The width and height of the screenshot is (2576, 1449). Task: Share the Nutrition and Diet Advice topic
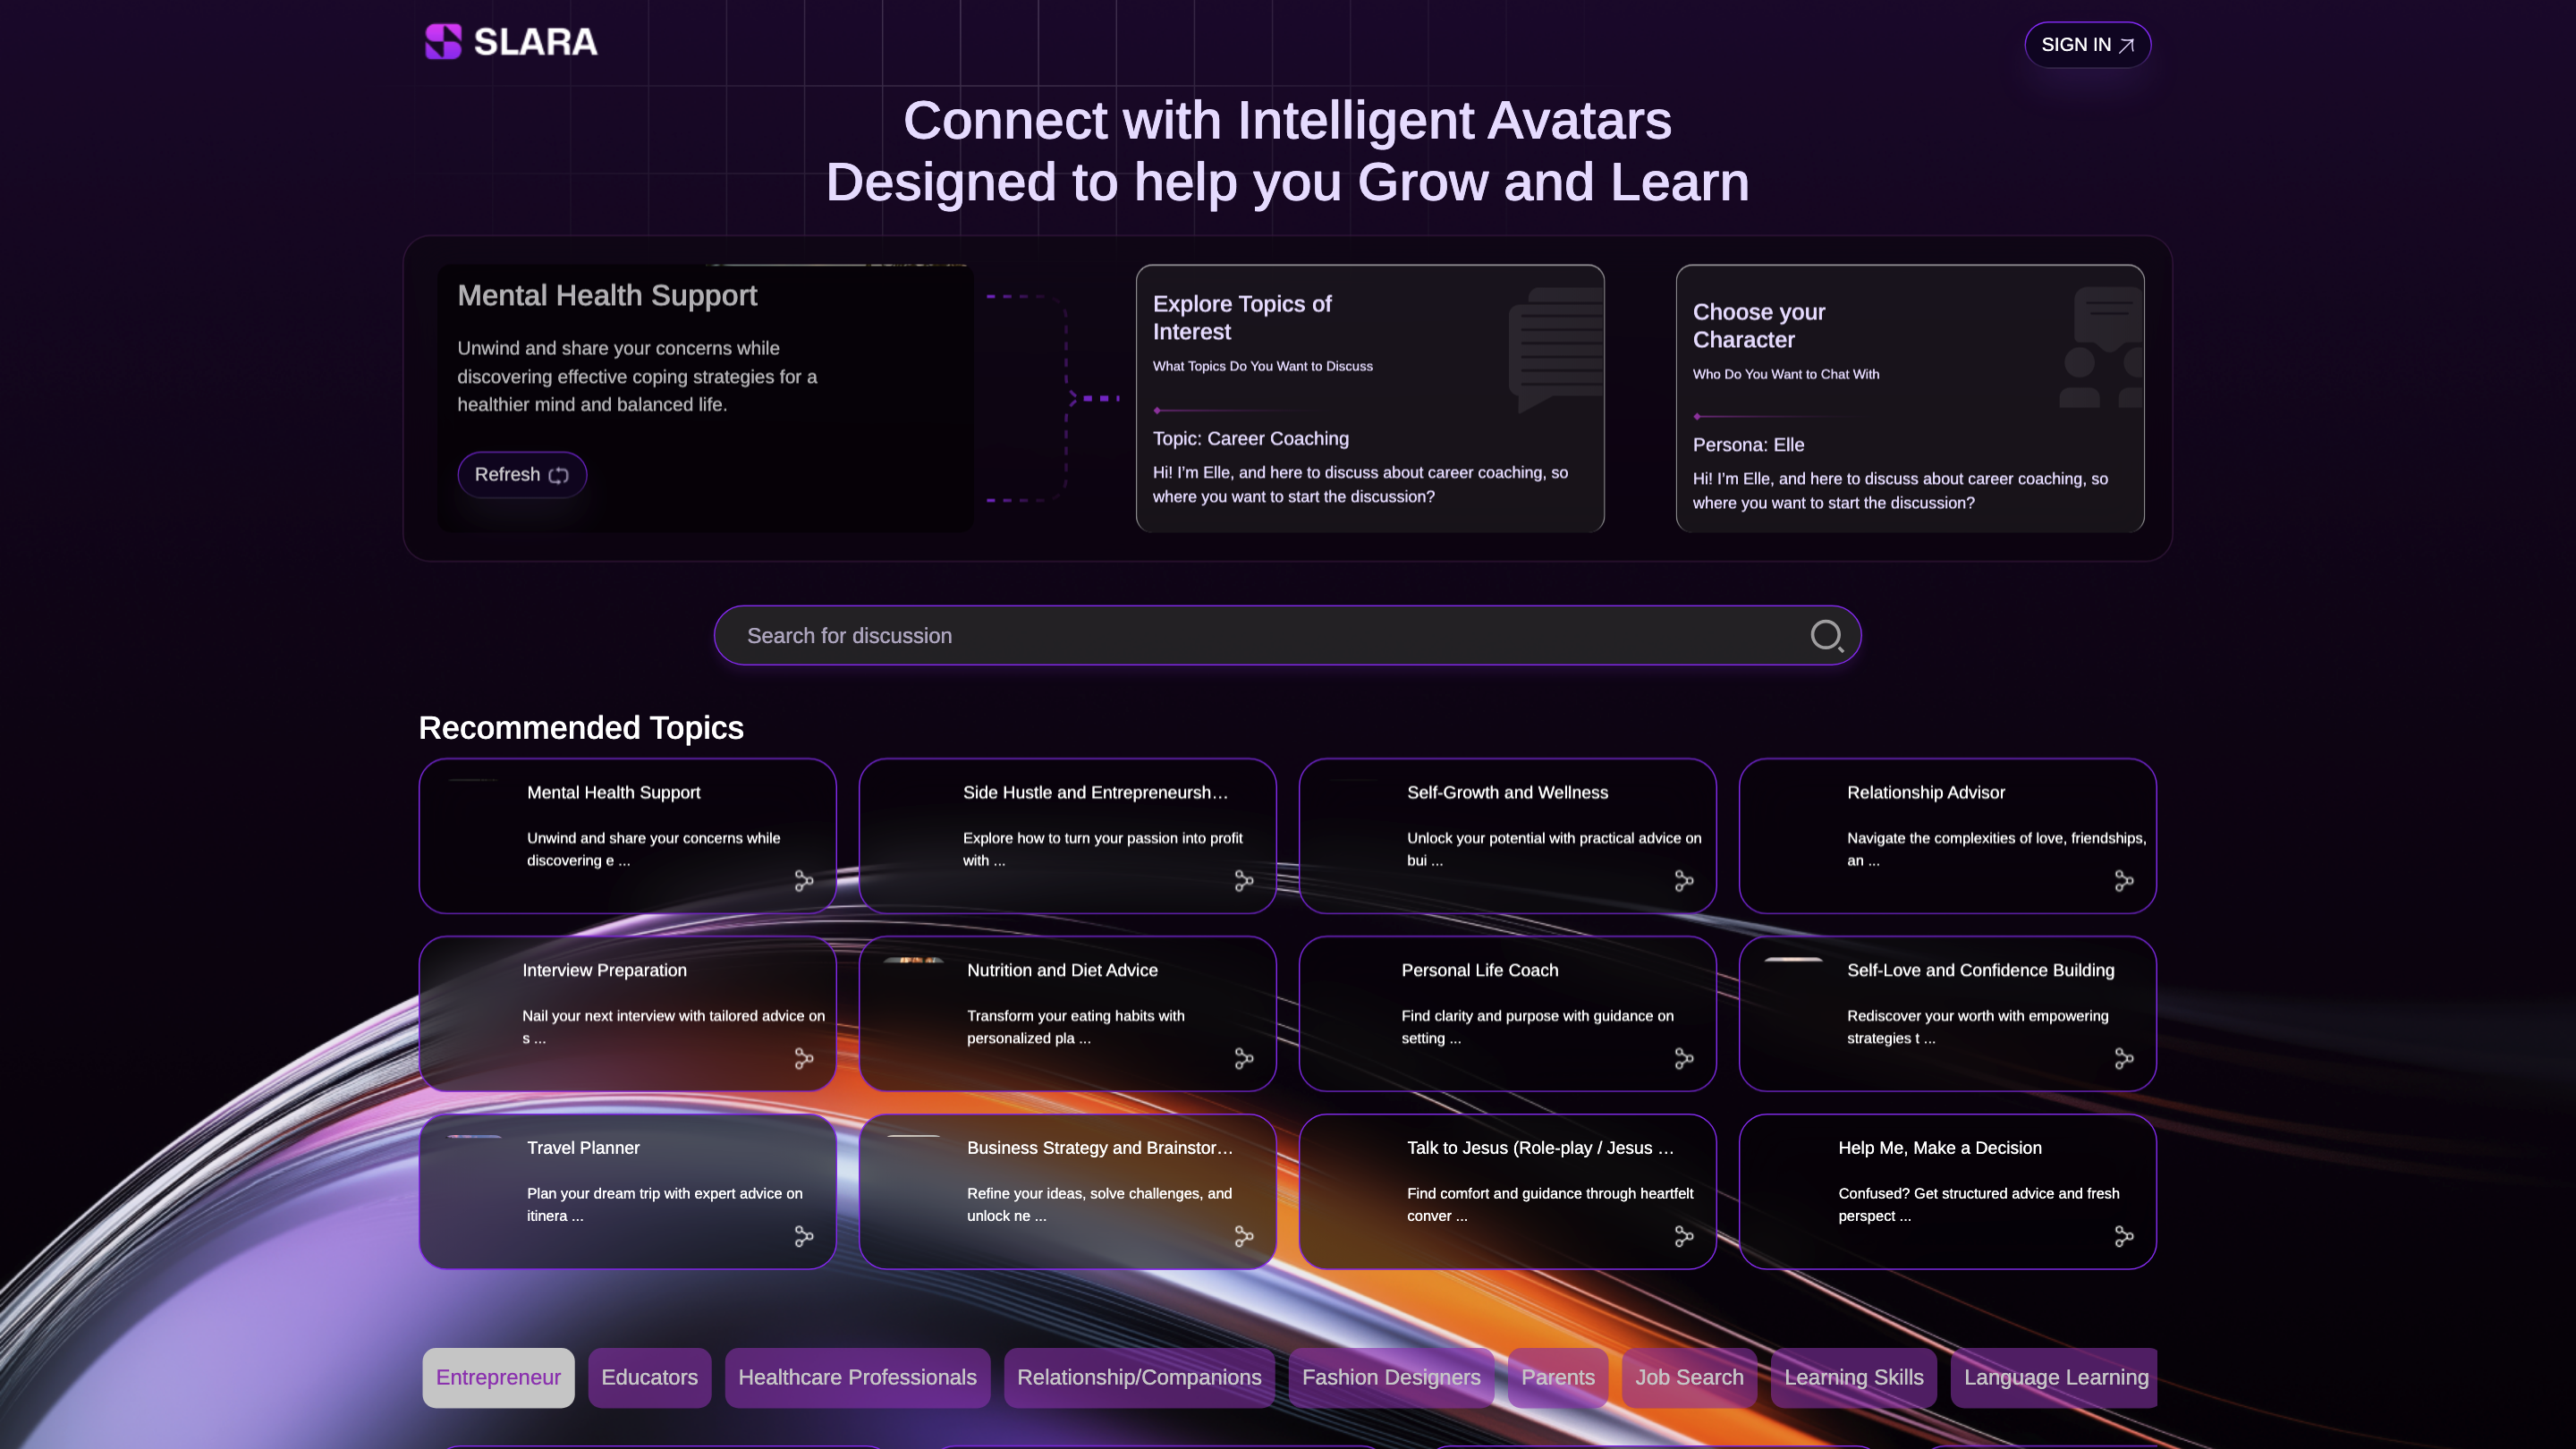pos(1244,1059)
